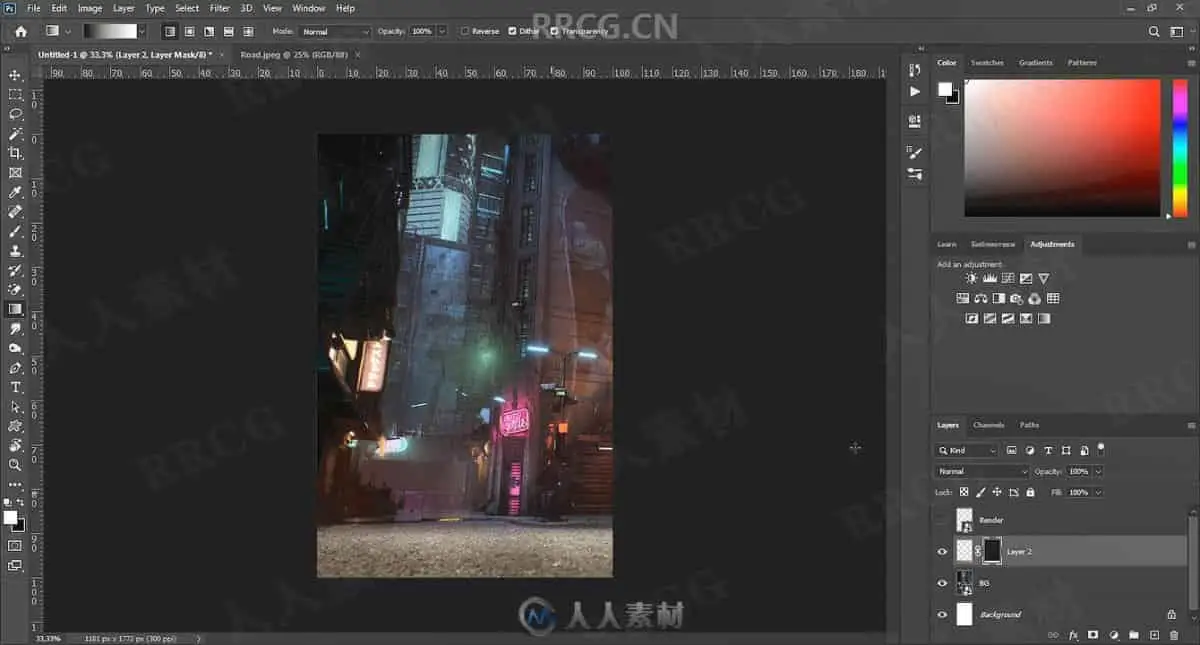Select the Zoom tool in toolbar
1200x645 pixels.
[15, 465]
